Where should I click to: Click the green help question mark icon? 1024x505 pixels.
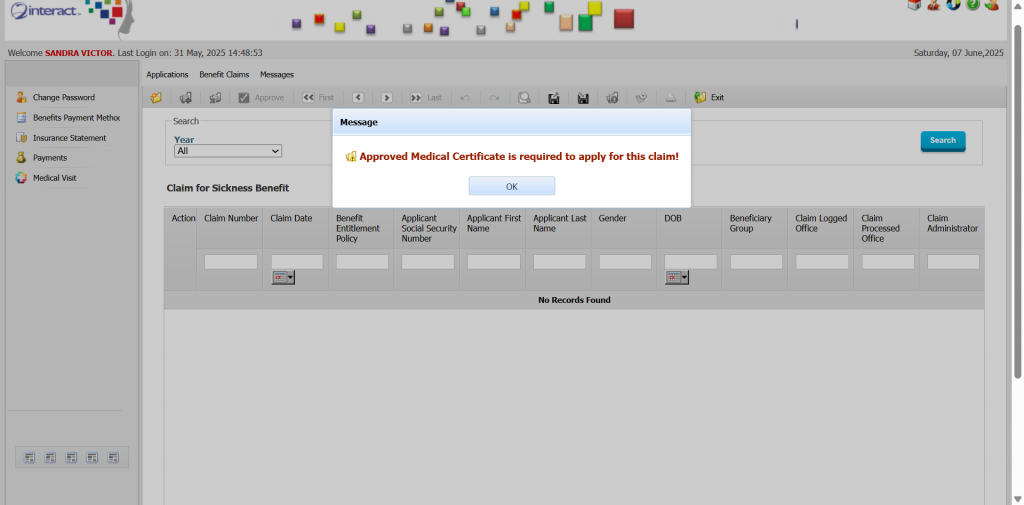point(972,6)
